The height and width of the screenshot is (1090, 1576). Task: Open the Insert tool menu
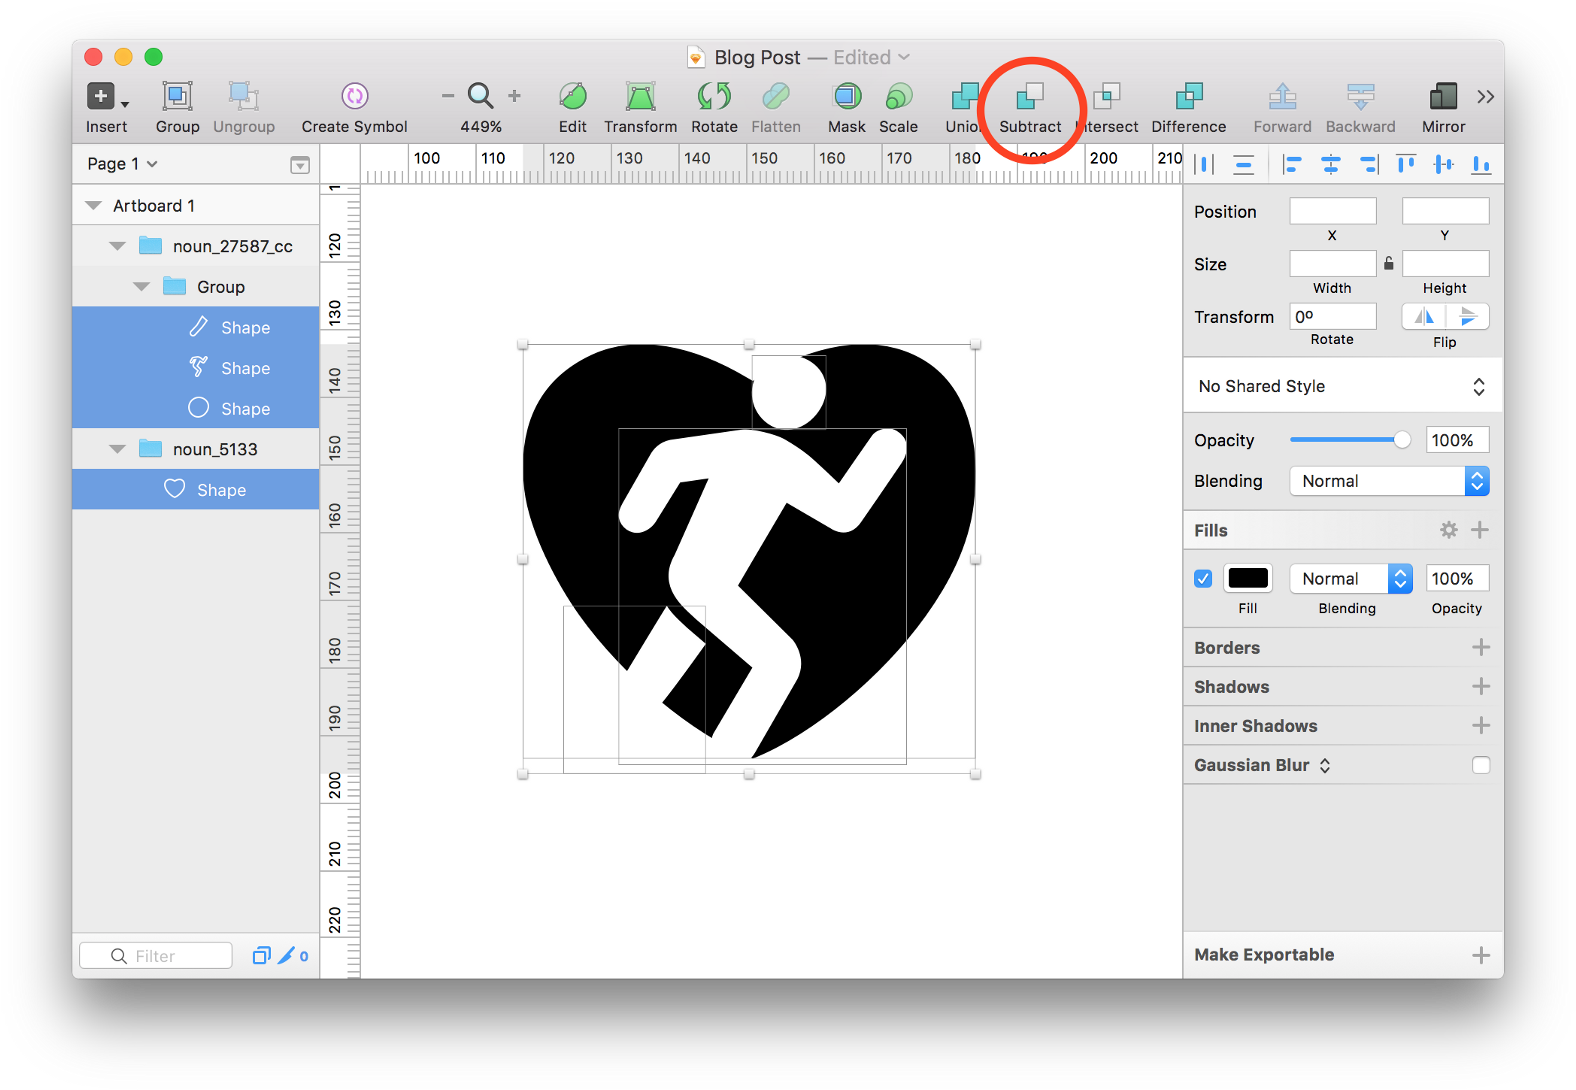[105, 97]
